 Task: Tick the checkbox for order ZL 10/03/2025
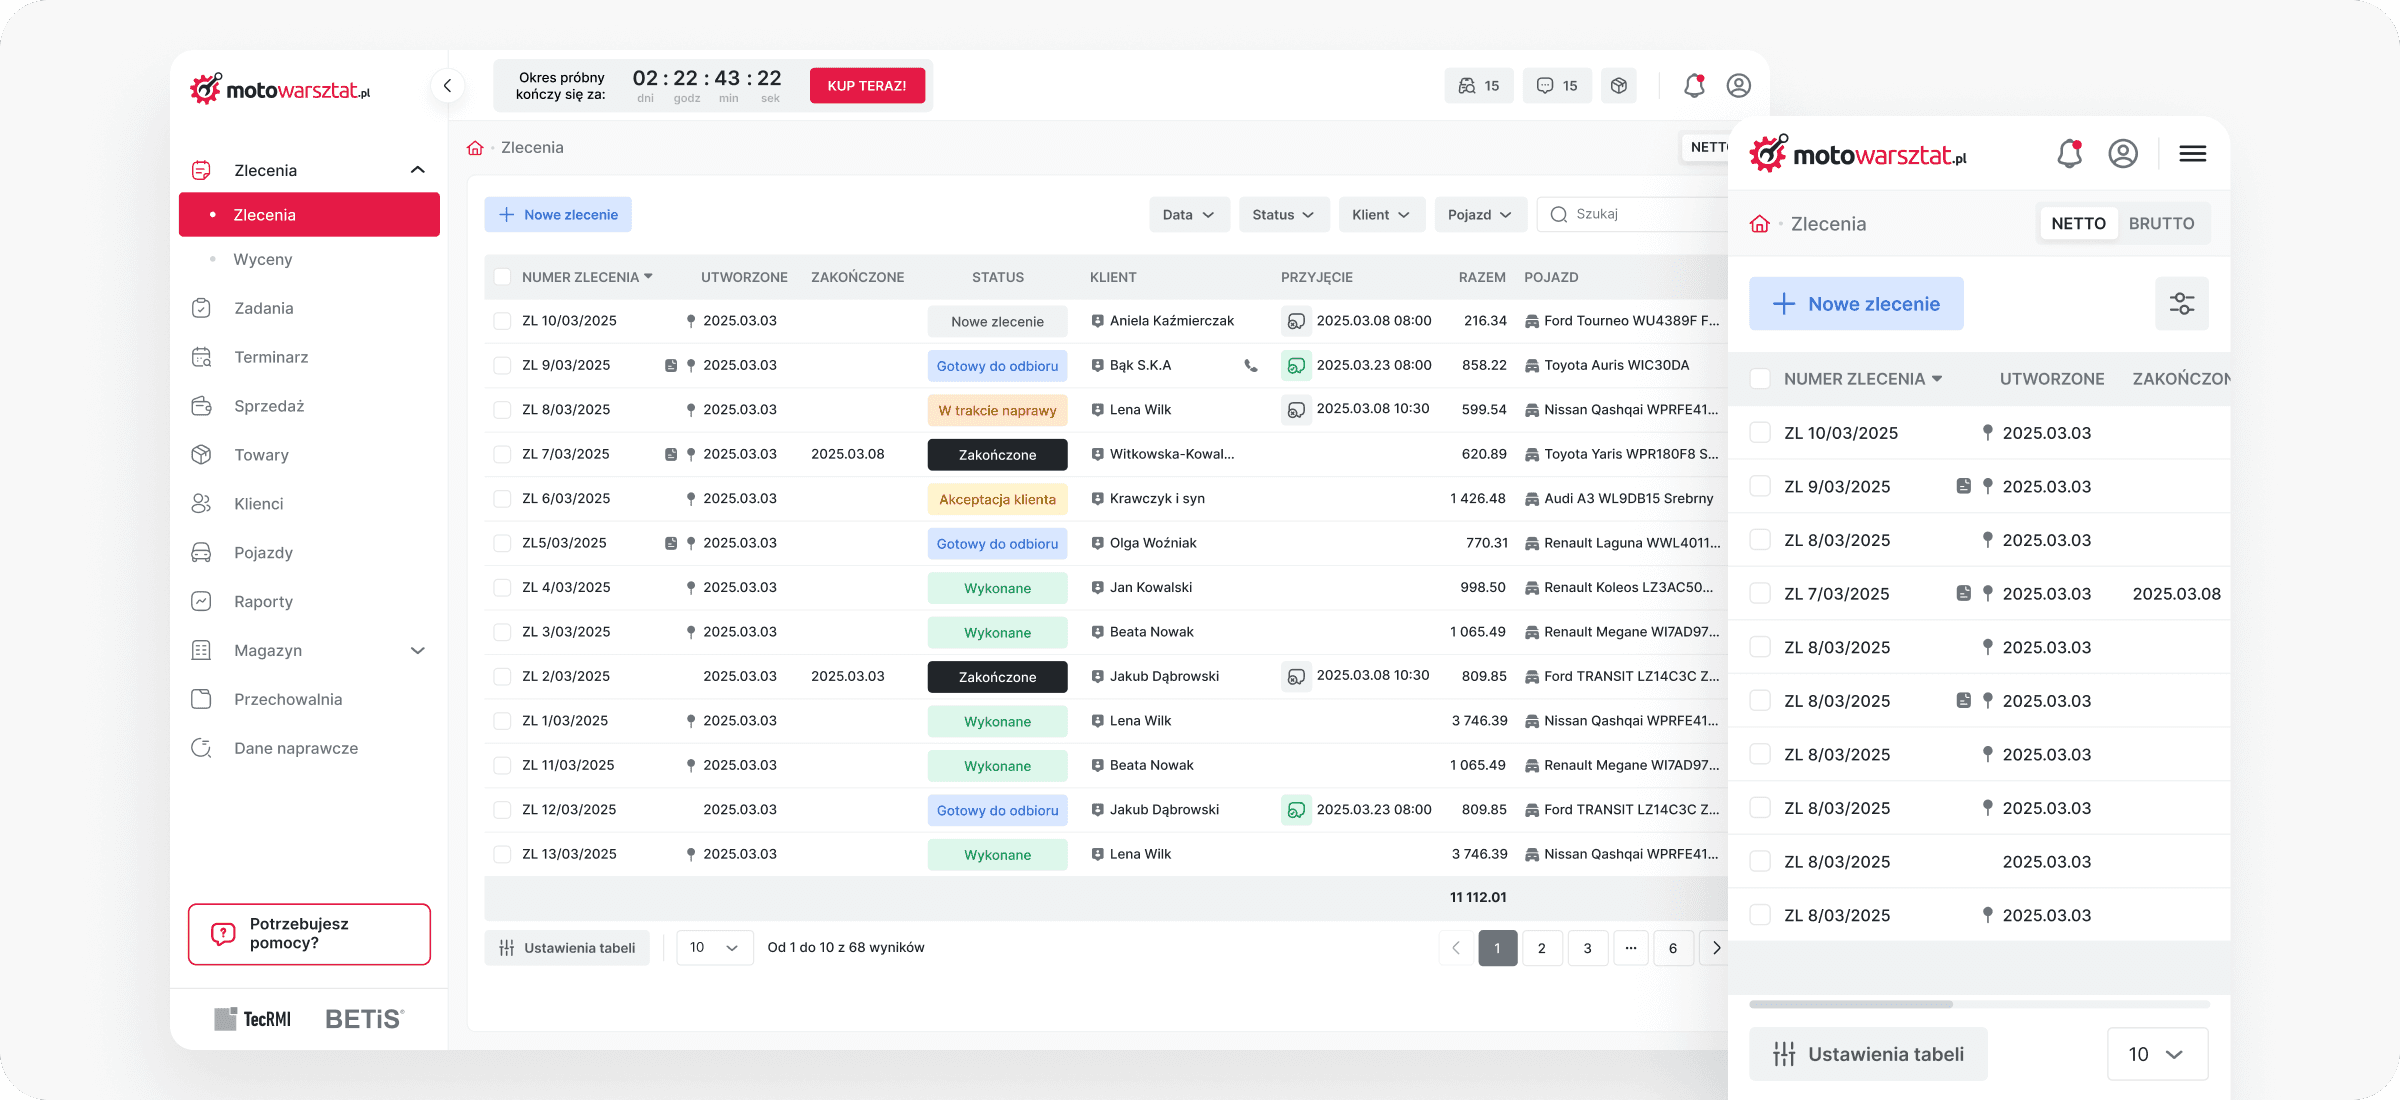[x=502, y=321]
